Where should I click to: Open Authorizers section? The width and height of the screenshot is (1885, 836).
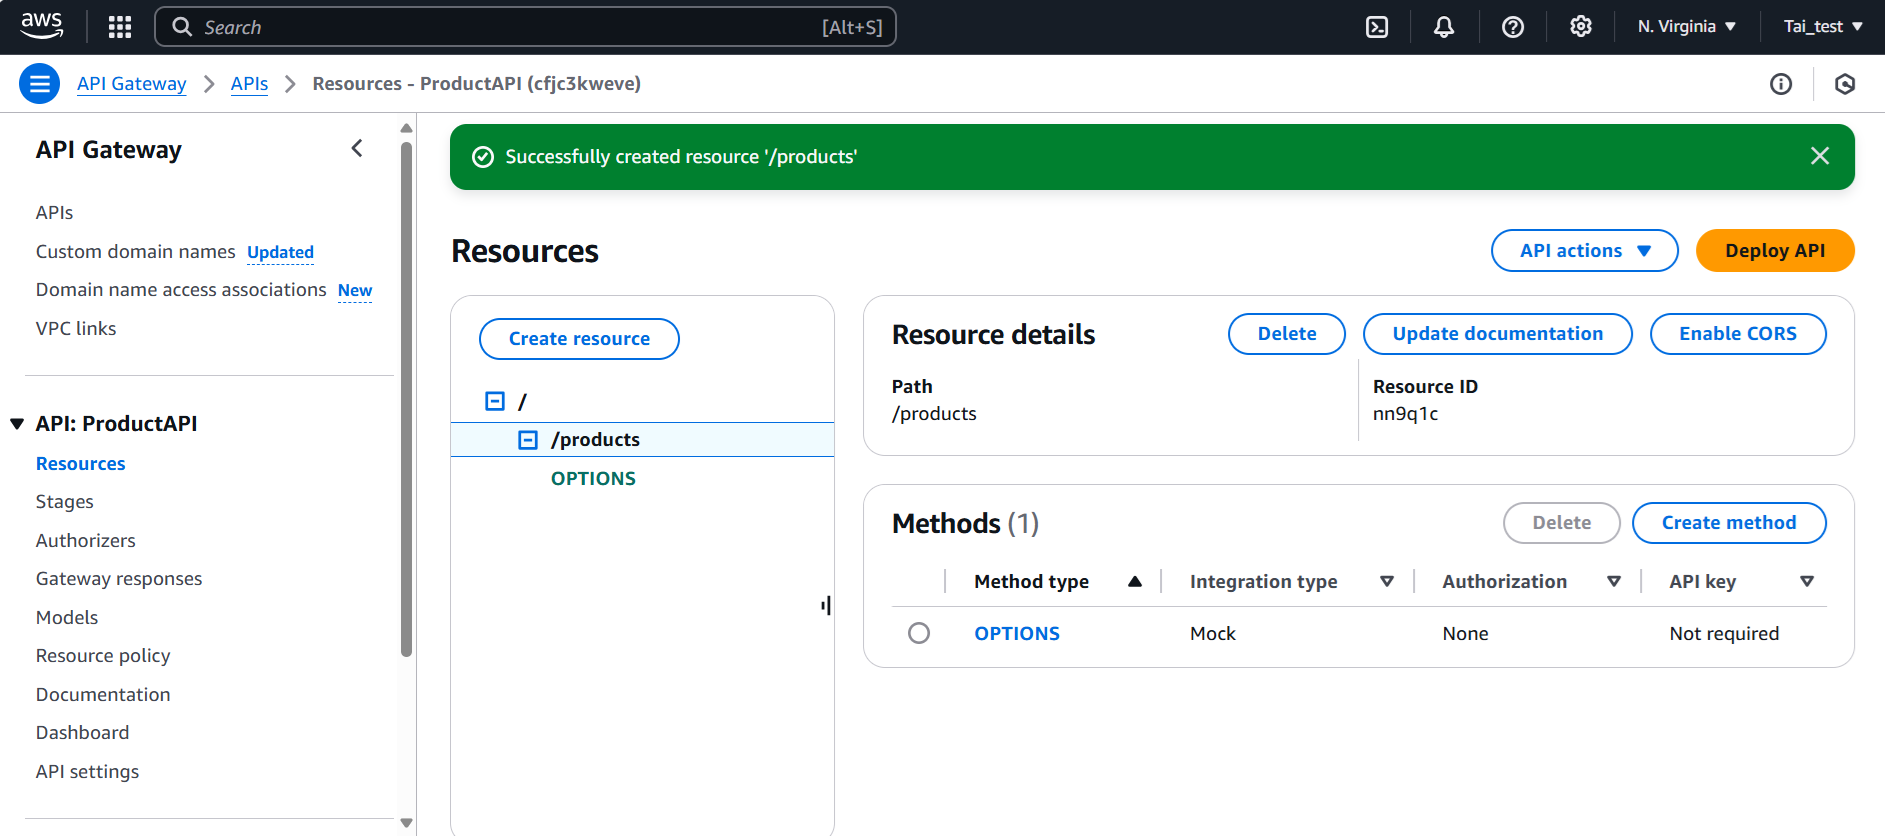pos(86,541)
